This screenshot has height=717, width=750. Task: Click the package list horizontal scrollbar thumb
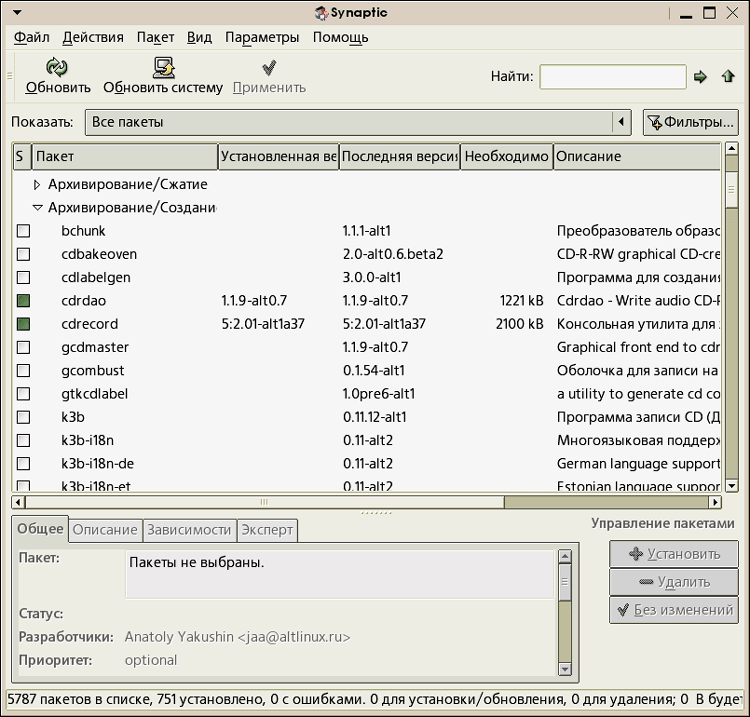tap(265, 502)
